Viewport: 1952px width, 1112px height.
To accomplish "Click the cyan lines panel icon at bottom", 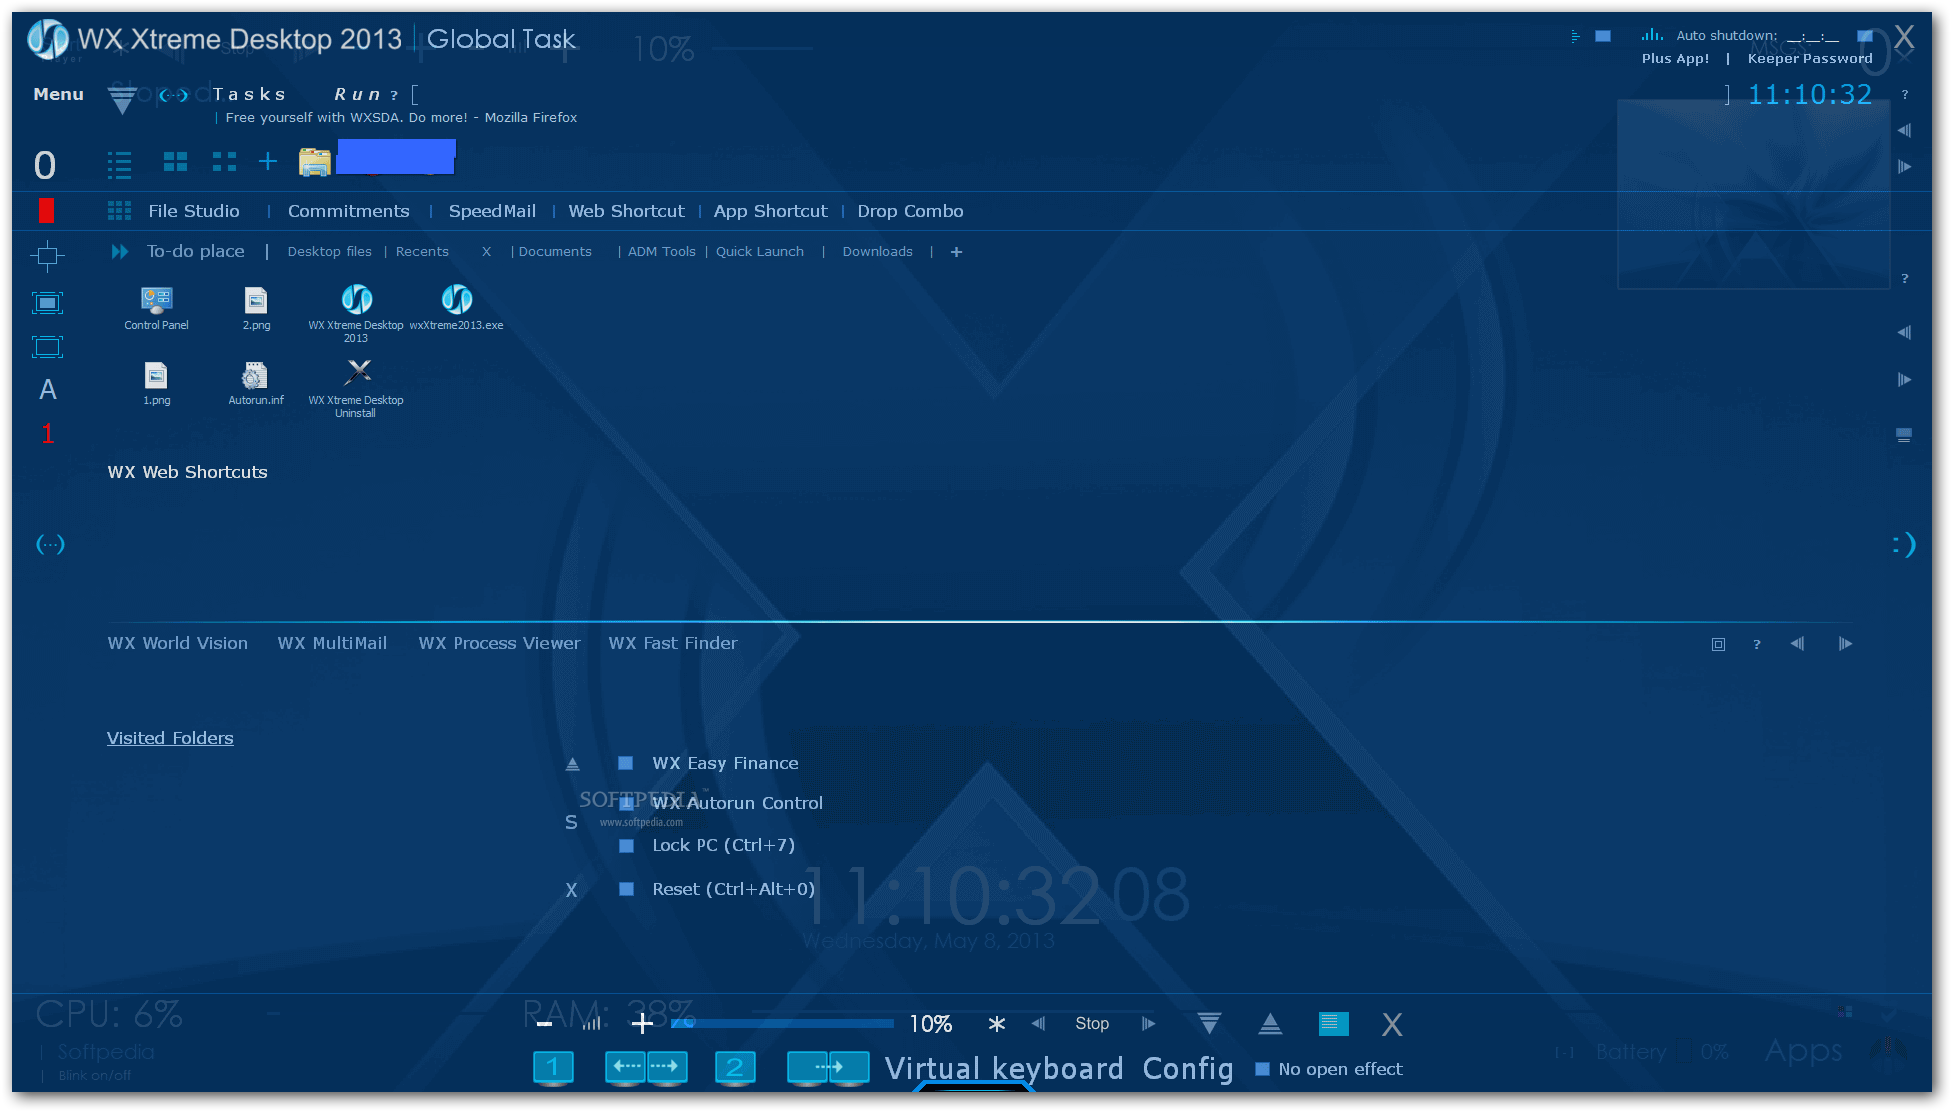I will (x=1333, y=1024).
